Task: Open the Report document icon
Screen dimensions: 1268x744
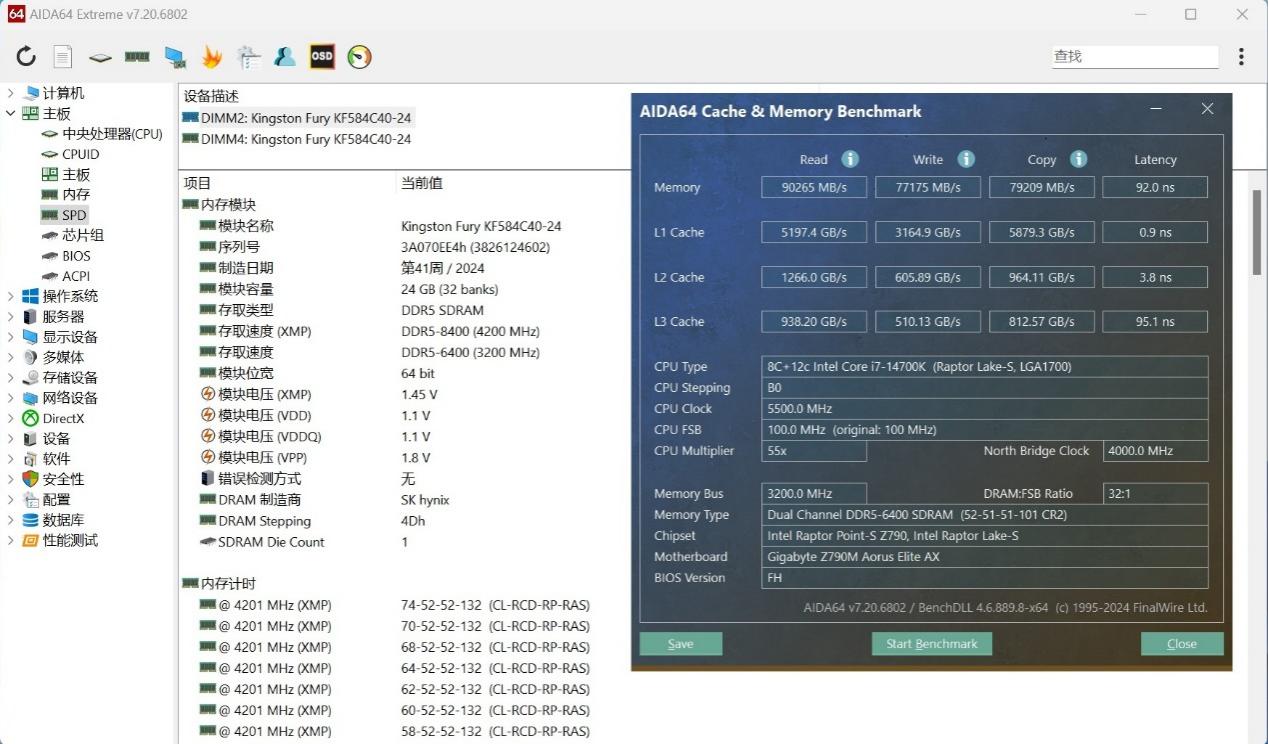Action: (63, 57)
